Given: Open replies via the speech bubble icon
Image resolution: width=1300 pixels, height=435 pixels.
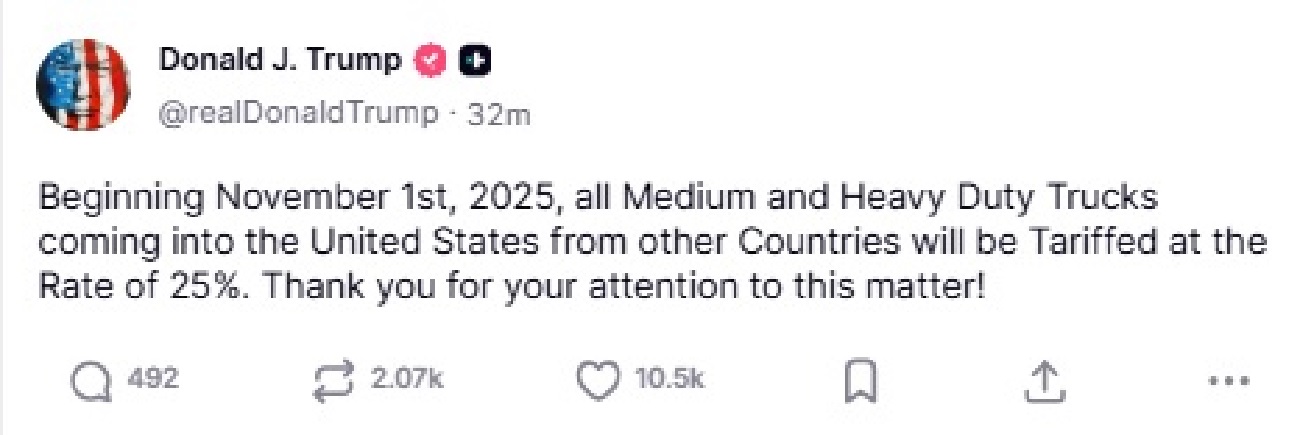Looking at the screenshot, I should 92,381.
